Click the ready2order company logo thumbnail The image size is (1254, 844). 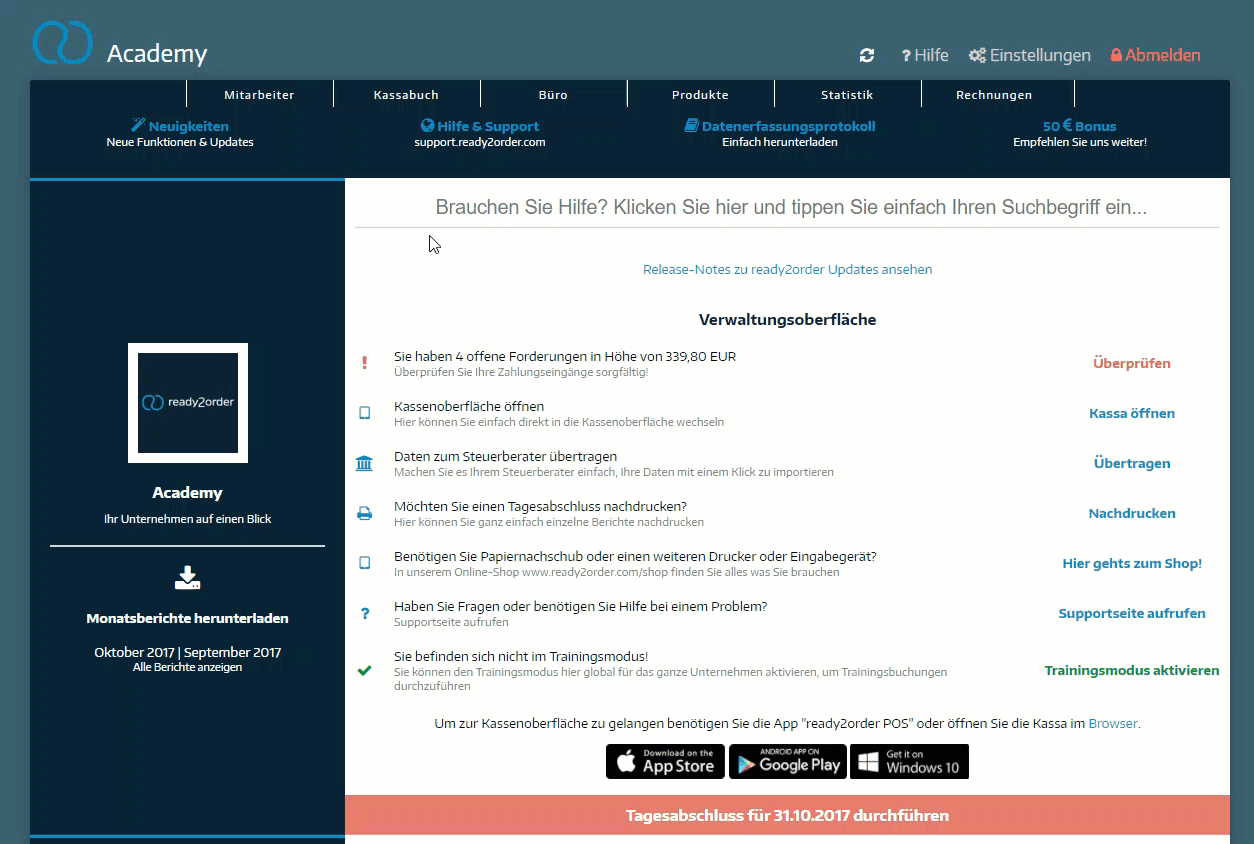click(188, 403)
